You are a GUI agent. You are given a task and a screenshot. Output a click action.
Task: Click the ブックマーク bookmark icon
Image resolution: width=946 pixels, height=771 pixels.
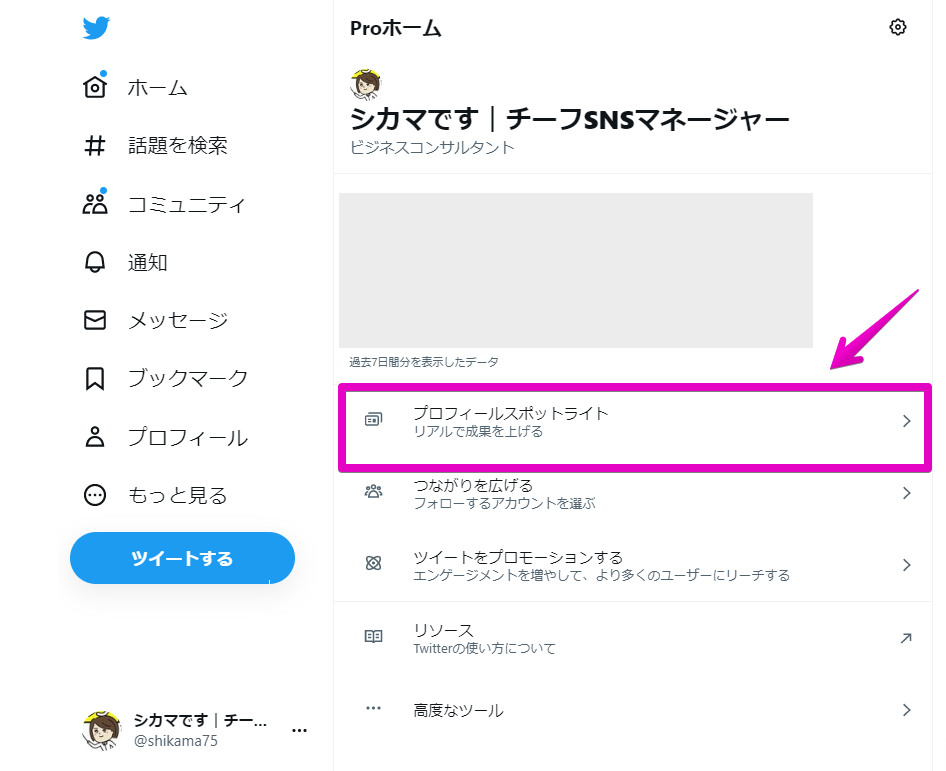pyautogui.click(x=95, y=378)
